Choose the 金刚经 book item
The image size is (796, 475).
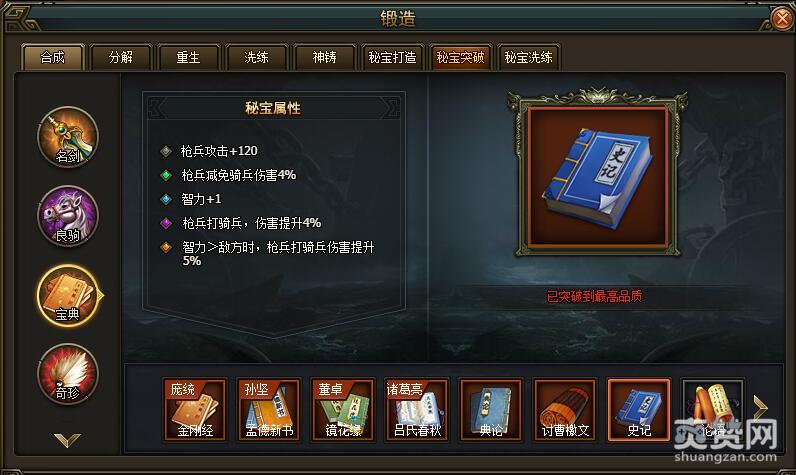coord(195,410)
